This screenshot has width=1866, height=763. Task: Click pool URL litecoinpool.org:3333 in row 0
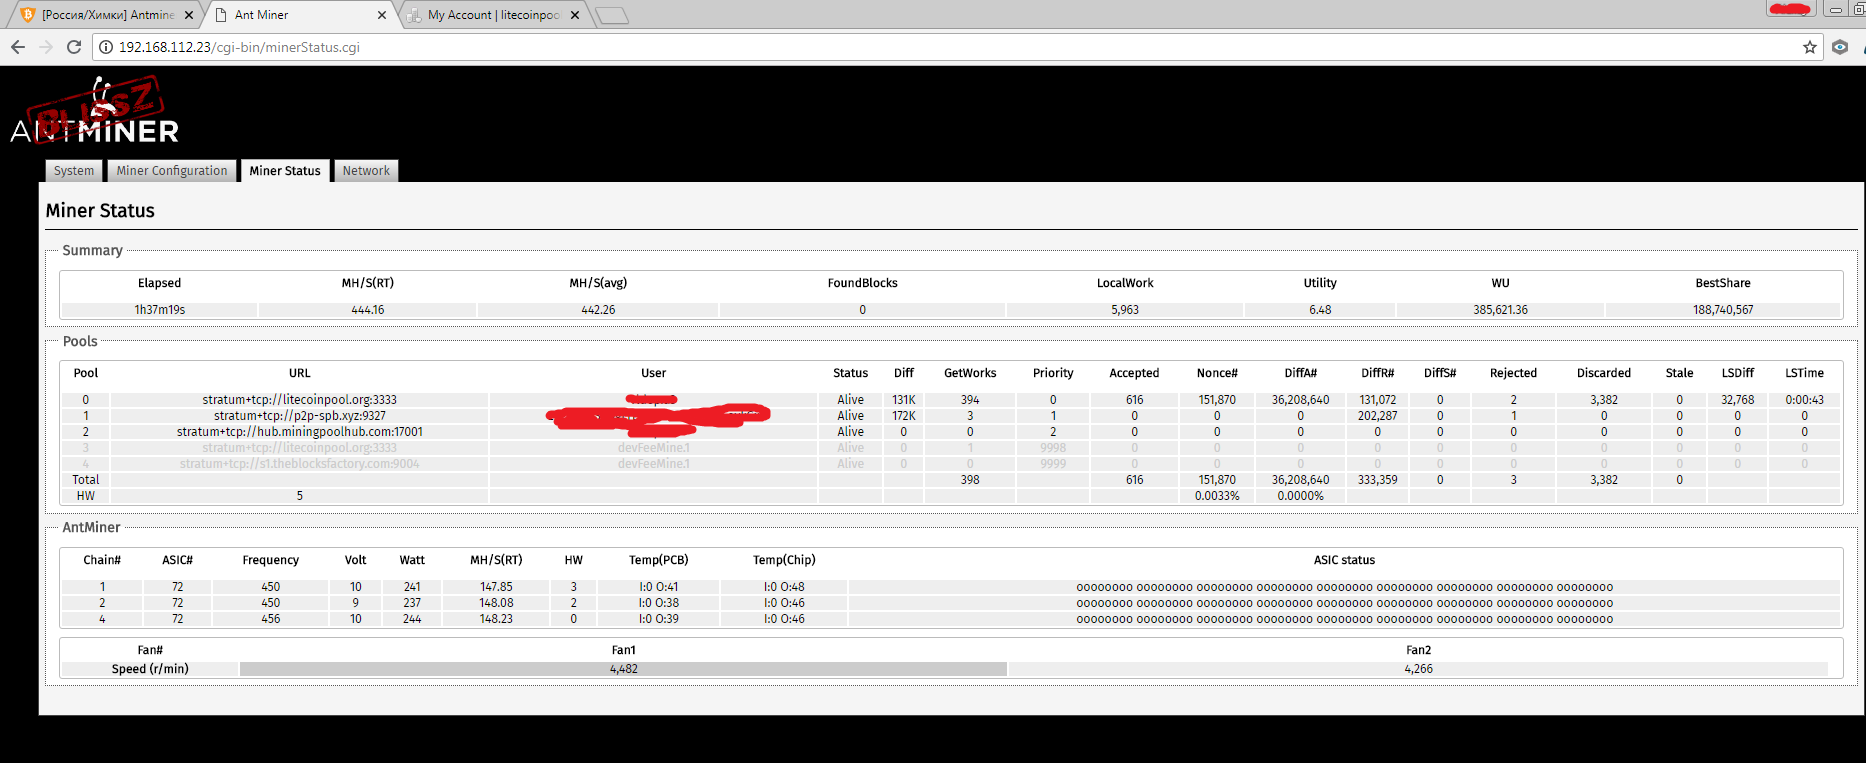(x=299, y=400)
